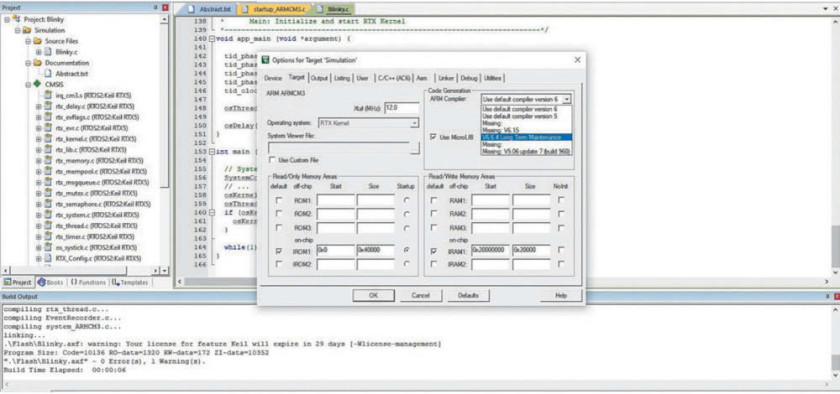The image size is (840, 394).
Task: Open the Operating system dropdown
Action: click(414, 123)
